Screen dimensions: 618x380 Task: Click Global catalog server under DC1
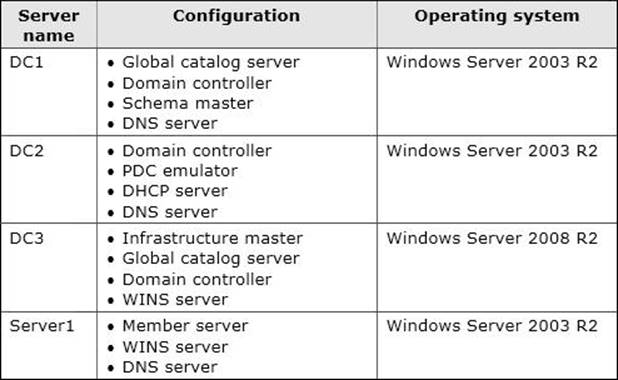coord(211,63)
